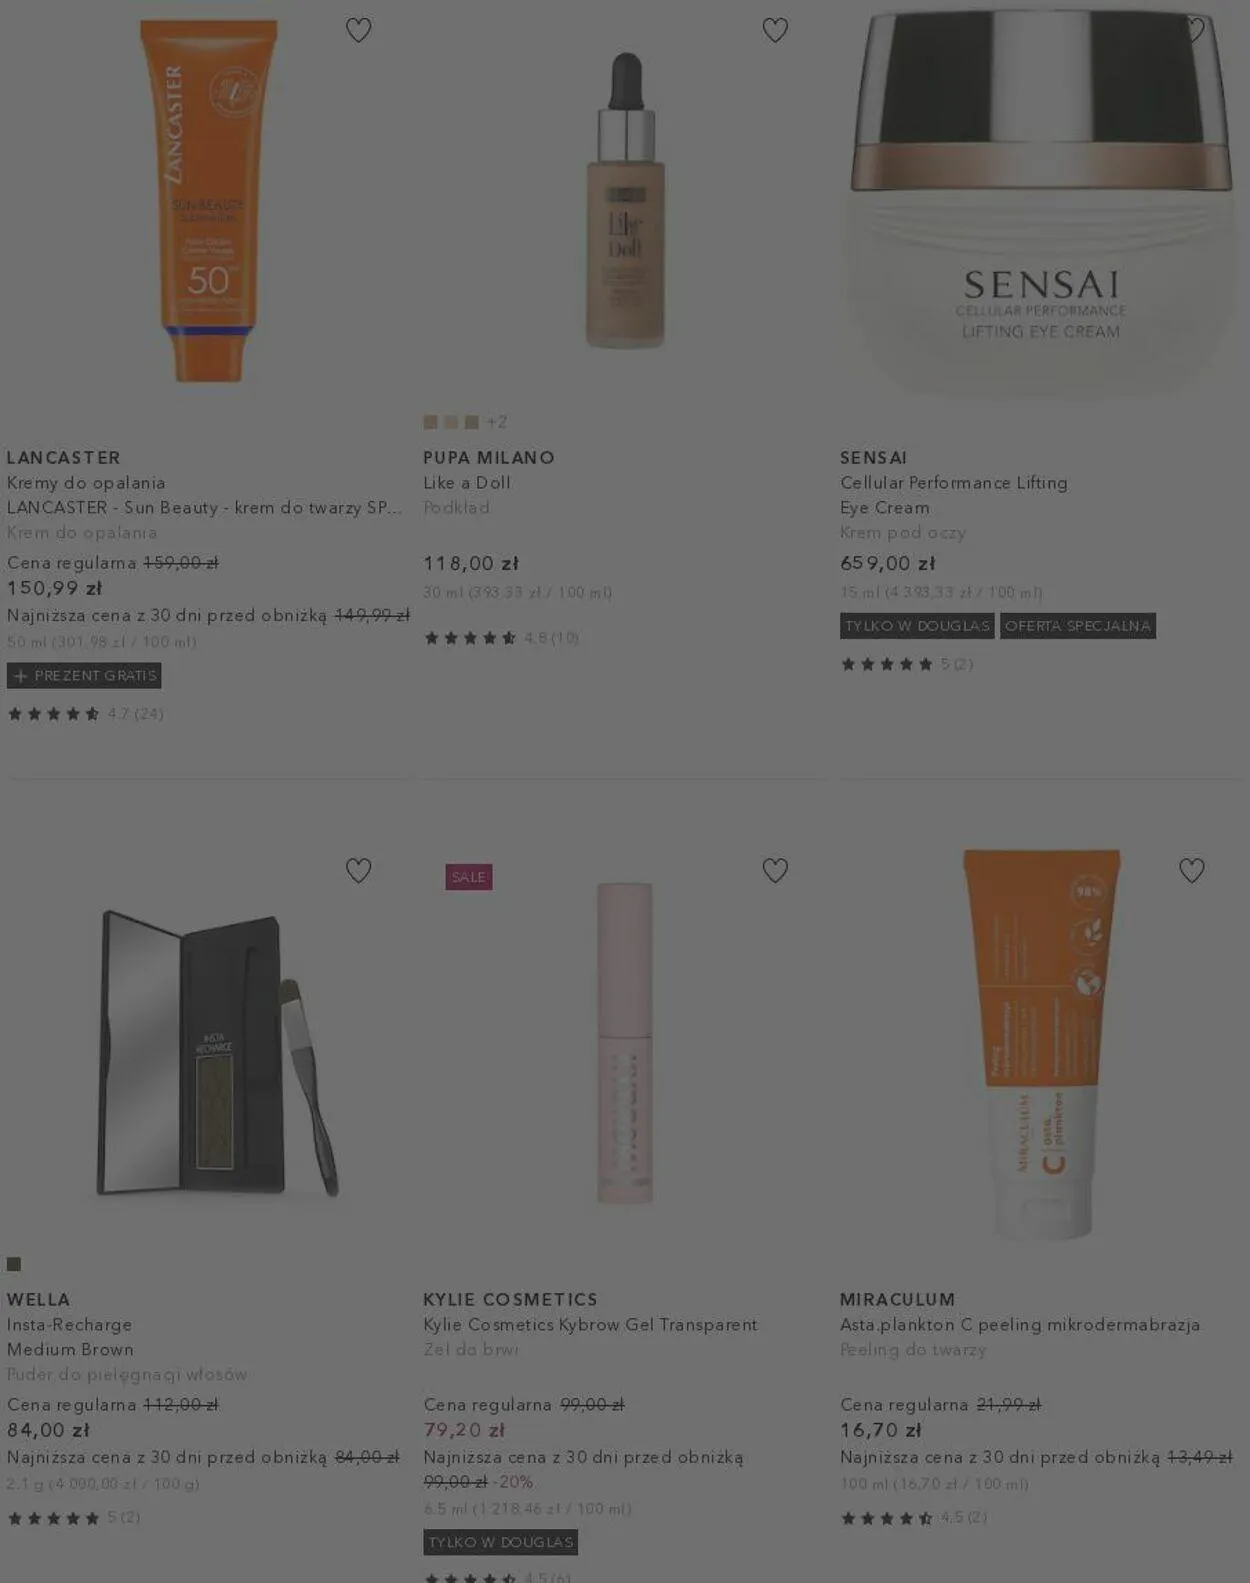Show the +2 more shades
Image resolution: width=1250 pixels, height=1583 pixels.
click(x=497, y=422)
